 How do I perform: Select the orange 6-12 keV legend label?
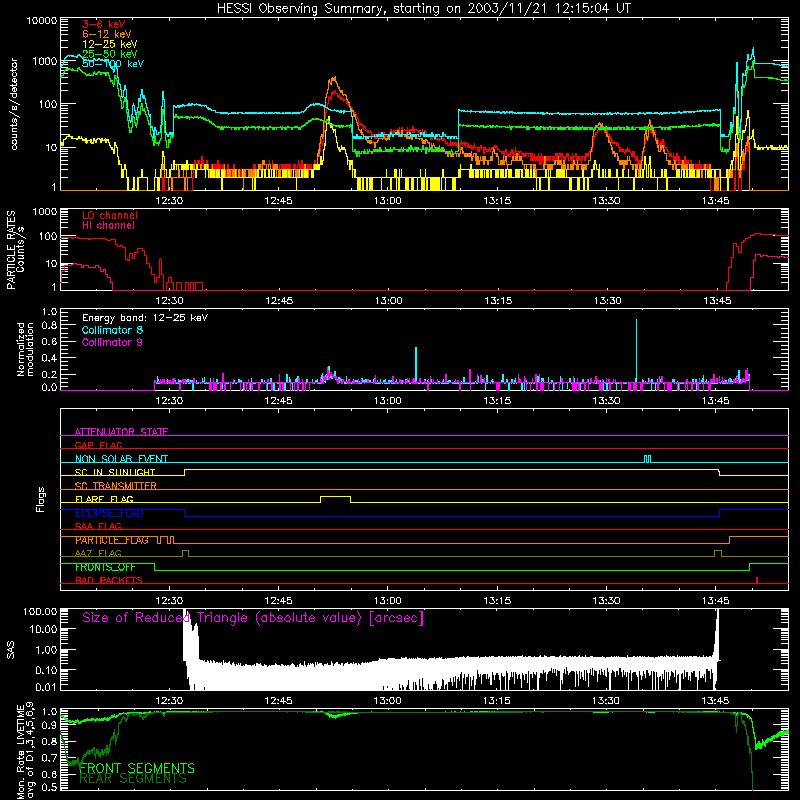[x=107, y=34]
